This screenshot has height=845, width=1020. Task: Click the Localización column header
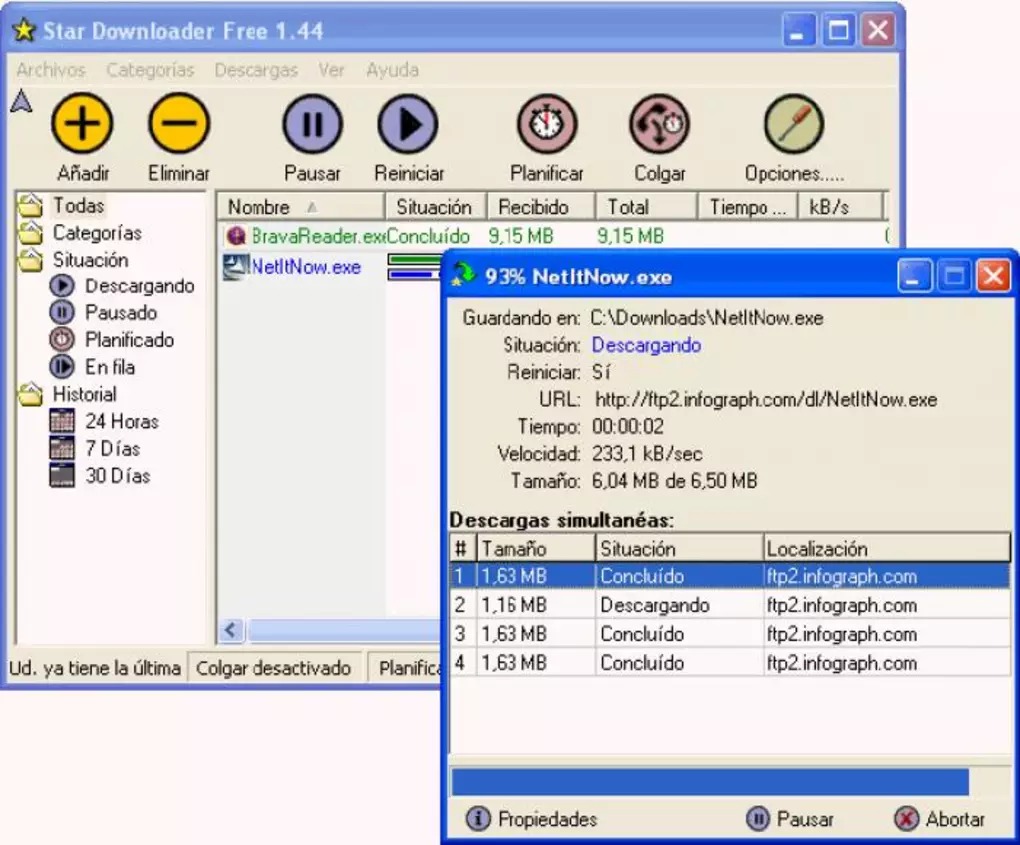pyautogui.click(x=887, y=548)
